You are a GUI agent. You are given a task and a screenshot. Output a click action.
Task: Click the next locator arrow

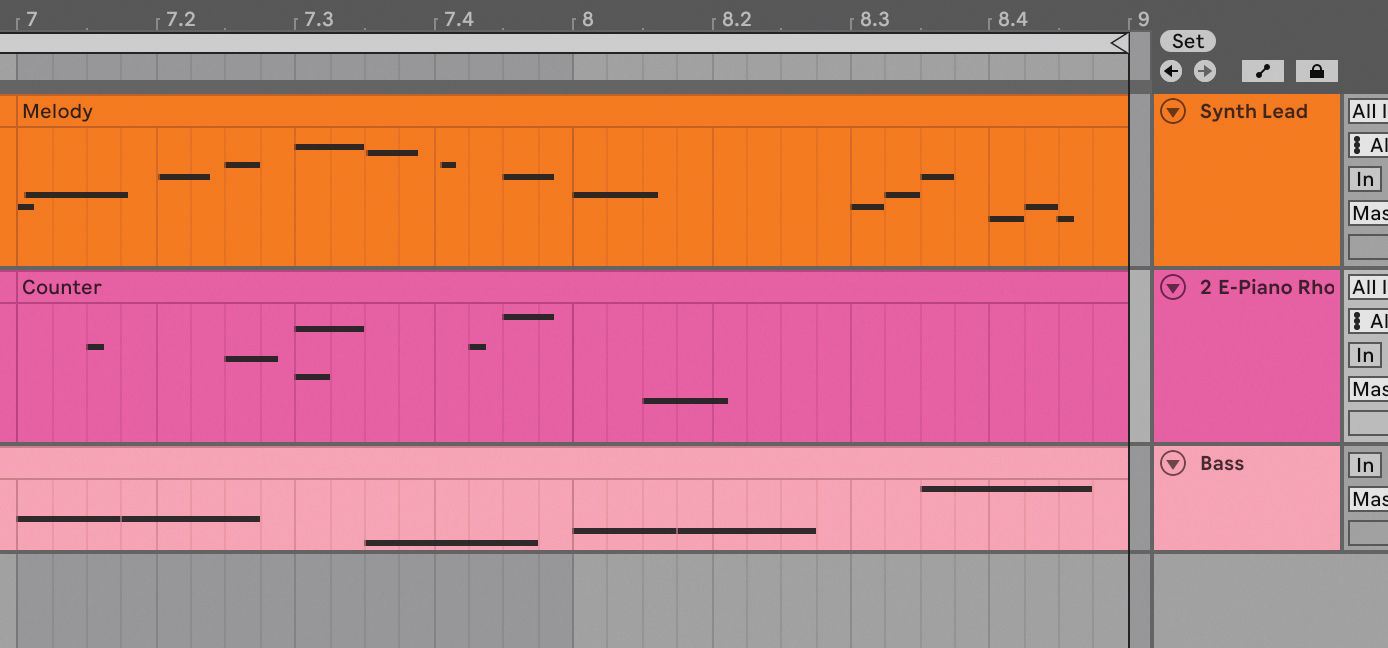[x=1204, y=71]
